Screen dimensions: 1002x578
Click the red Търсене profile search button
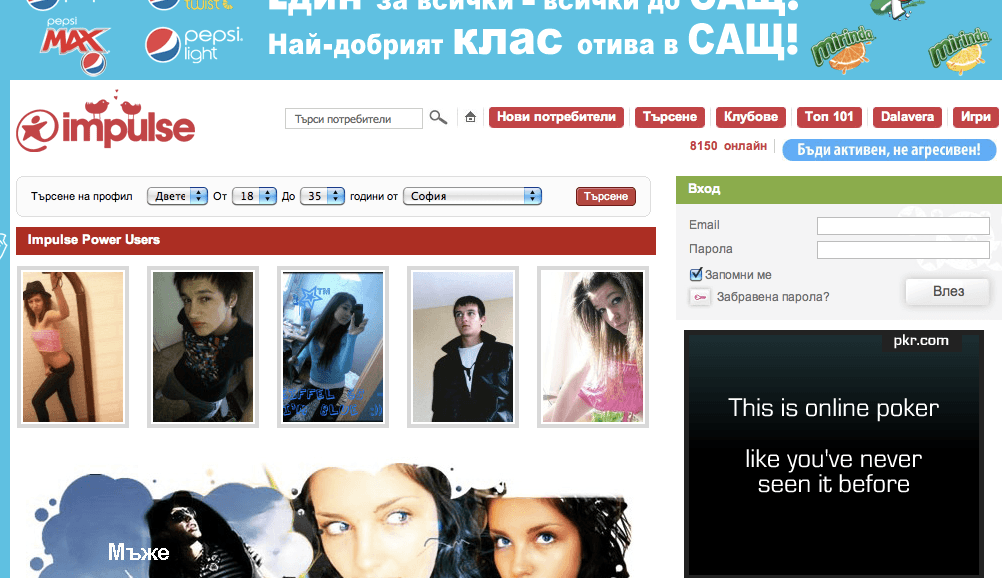[x=605, y=196]
